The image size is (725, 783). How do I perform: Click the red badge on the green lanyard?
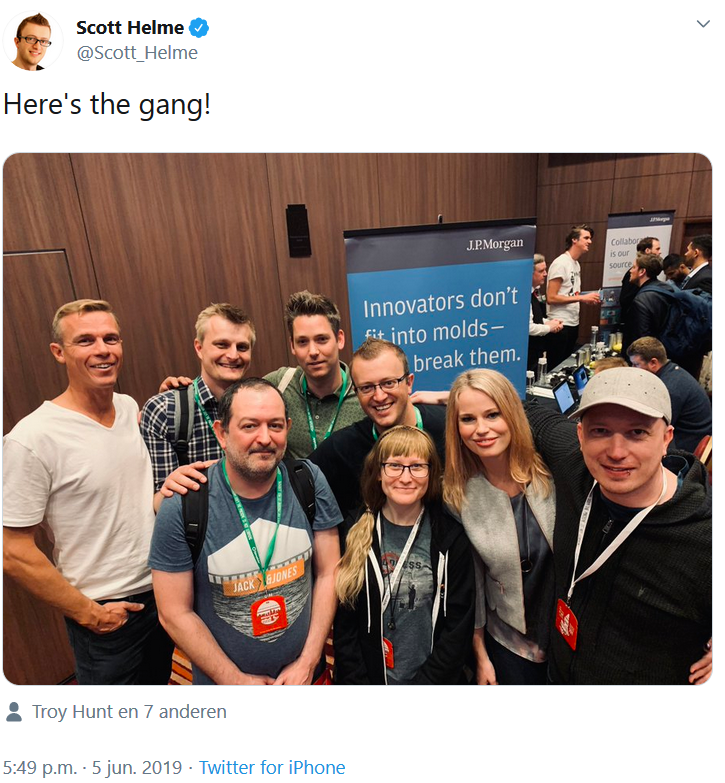[269, 616]
